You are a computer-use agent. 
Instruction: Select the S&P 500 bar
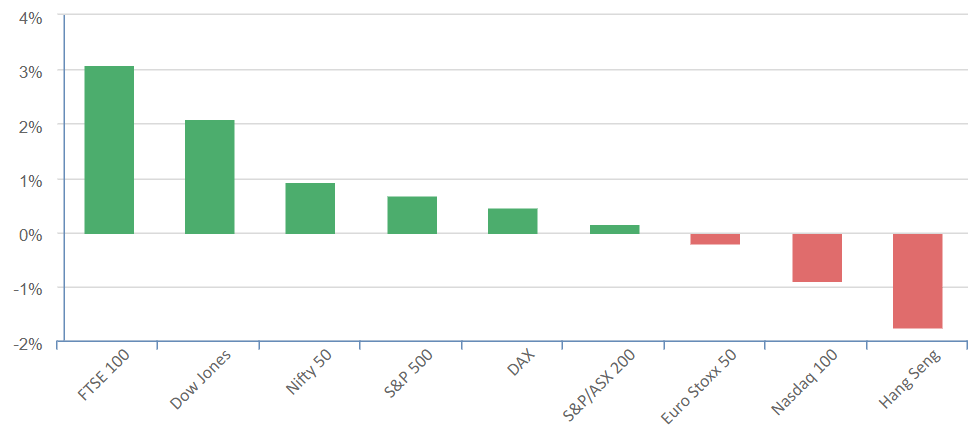(412, 215)
